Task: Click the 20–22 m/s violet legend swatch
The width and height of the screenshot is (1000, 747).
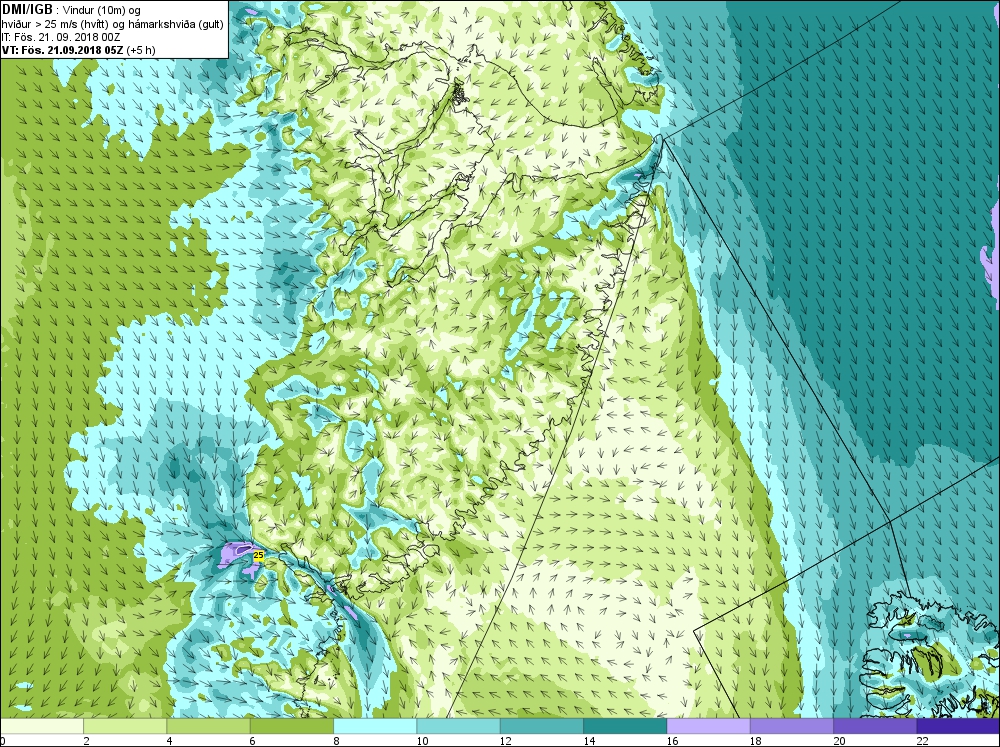Action: coord(874,726)
